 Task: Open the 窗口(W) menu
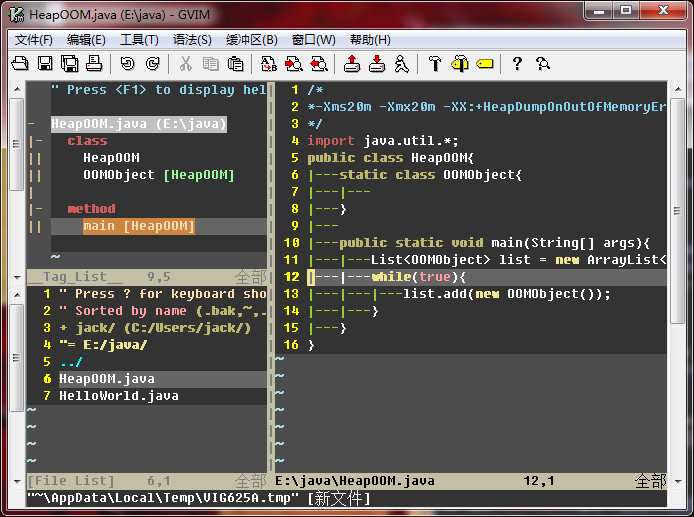[313, 40]
